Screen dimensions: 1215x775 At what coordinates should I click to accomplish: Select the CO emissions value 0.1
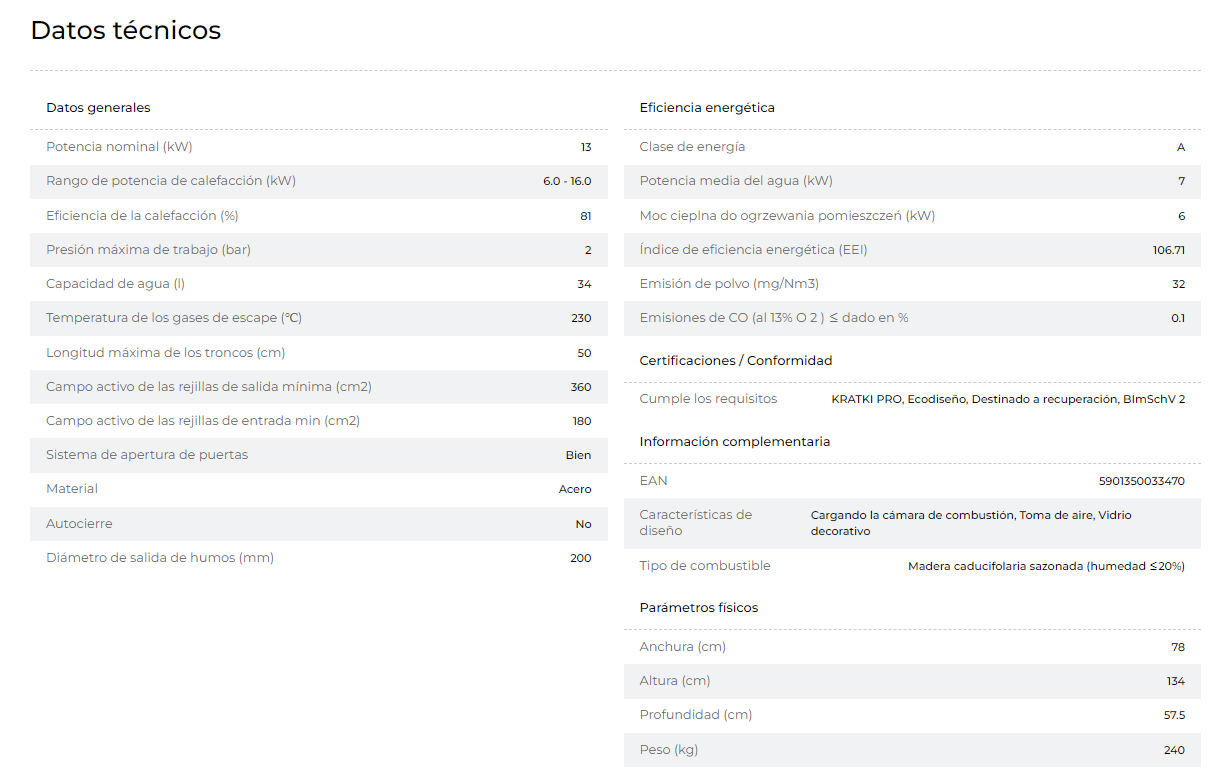pos(1178,318)
